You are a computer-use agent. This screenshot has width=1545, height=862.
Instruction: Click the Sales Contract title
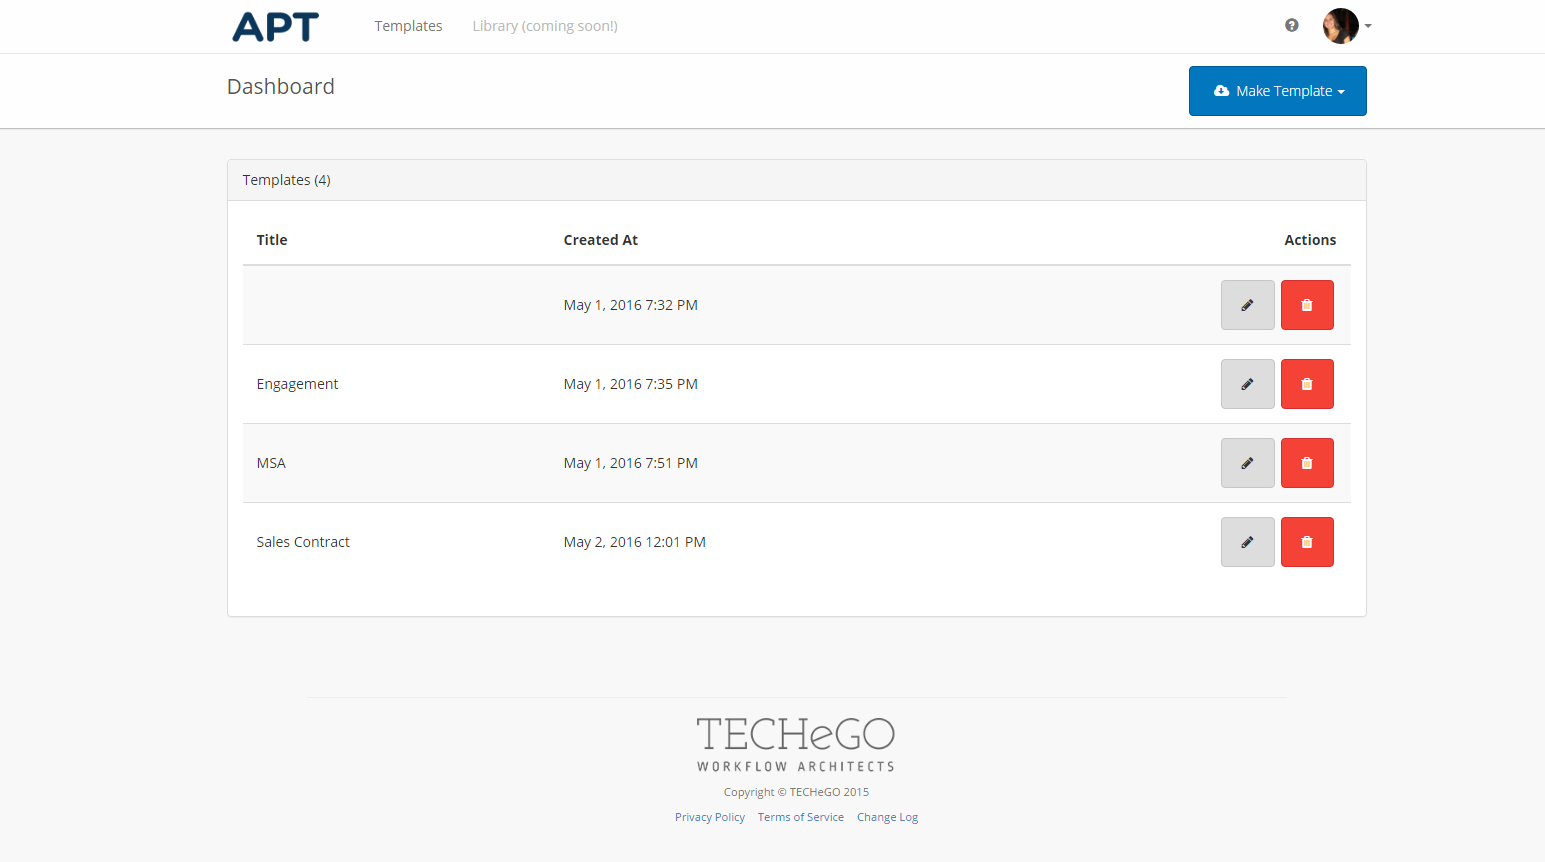point(303,542)
